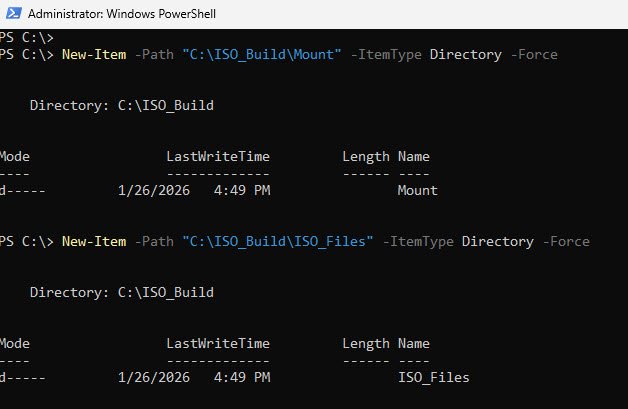
Task: Click the -Force flag on the Mount command
Action: coord(534,54)
